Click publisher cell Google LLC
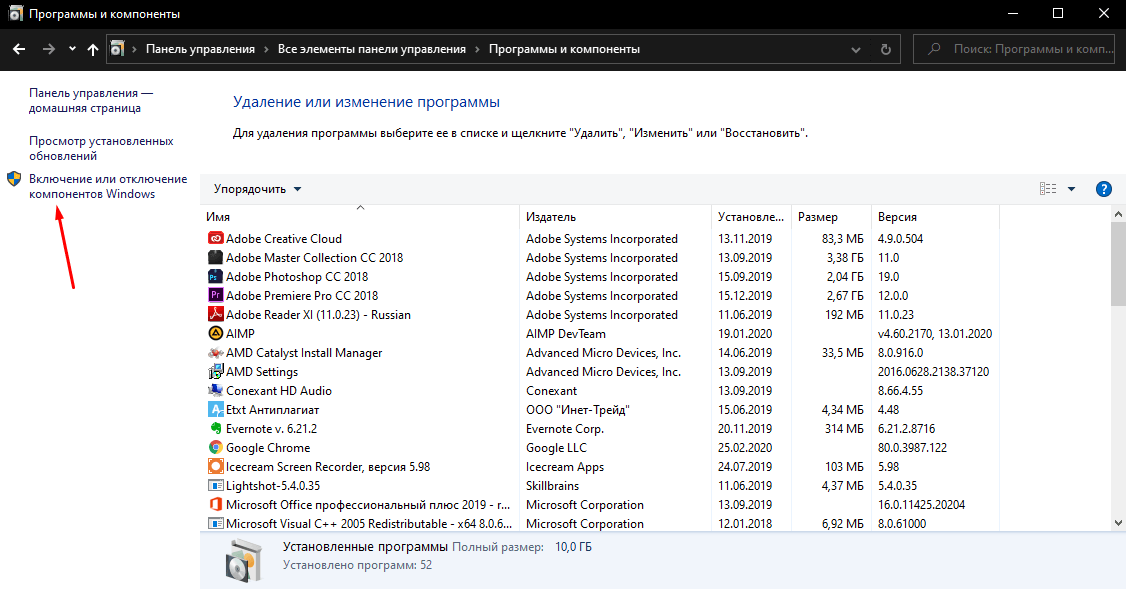 pyautogui.click(x=556, y=447)
